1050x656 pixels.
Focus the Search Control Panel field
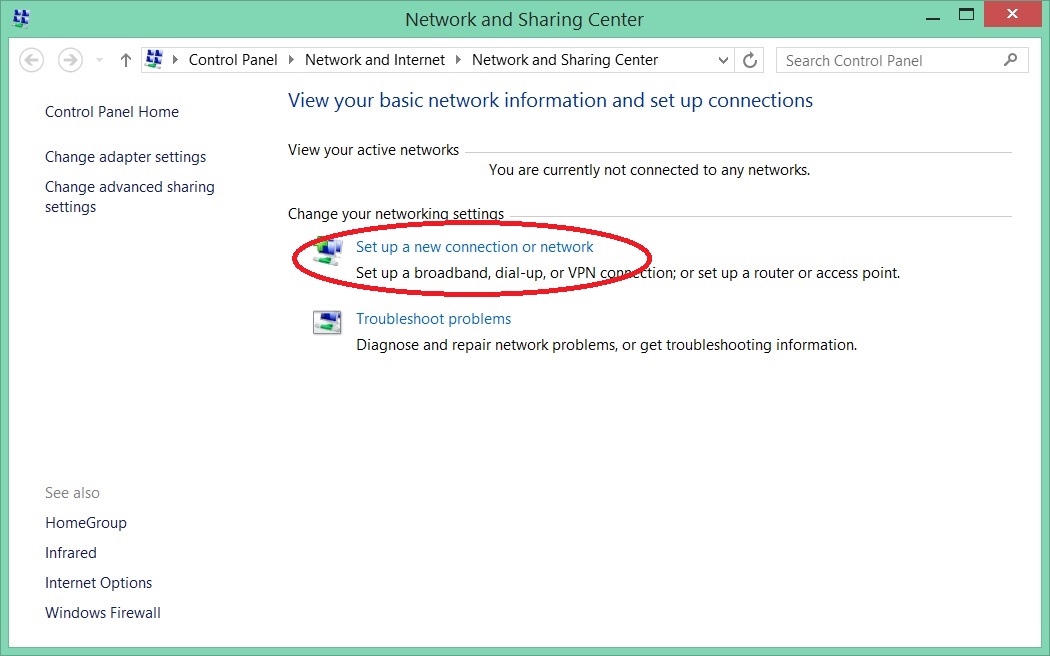(x=890, y=61)
